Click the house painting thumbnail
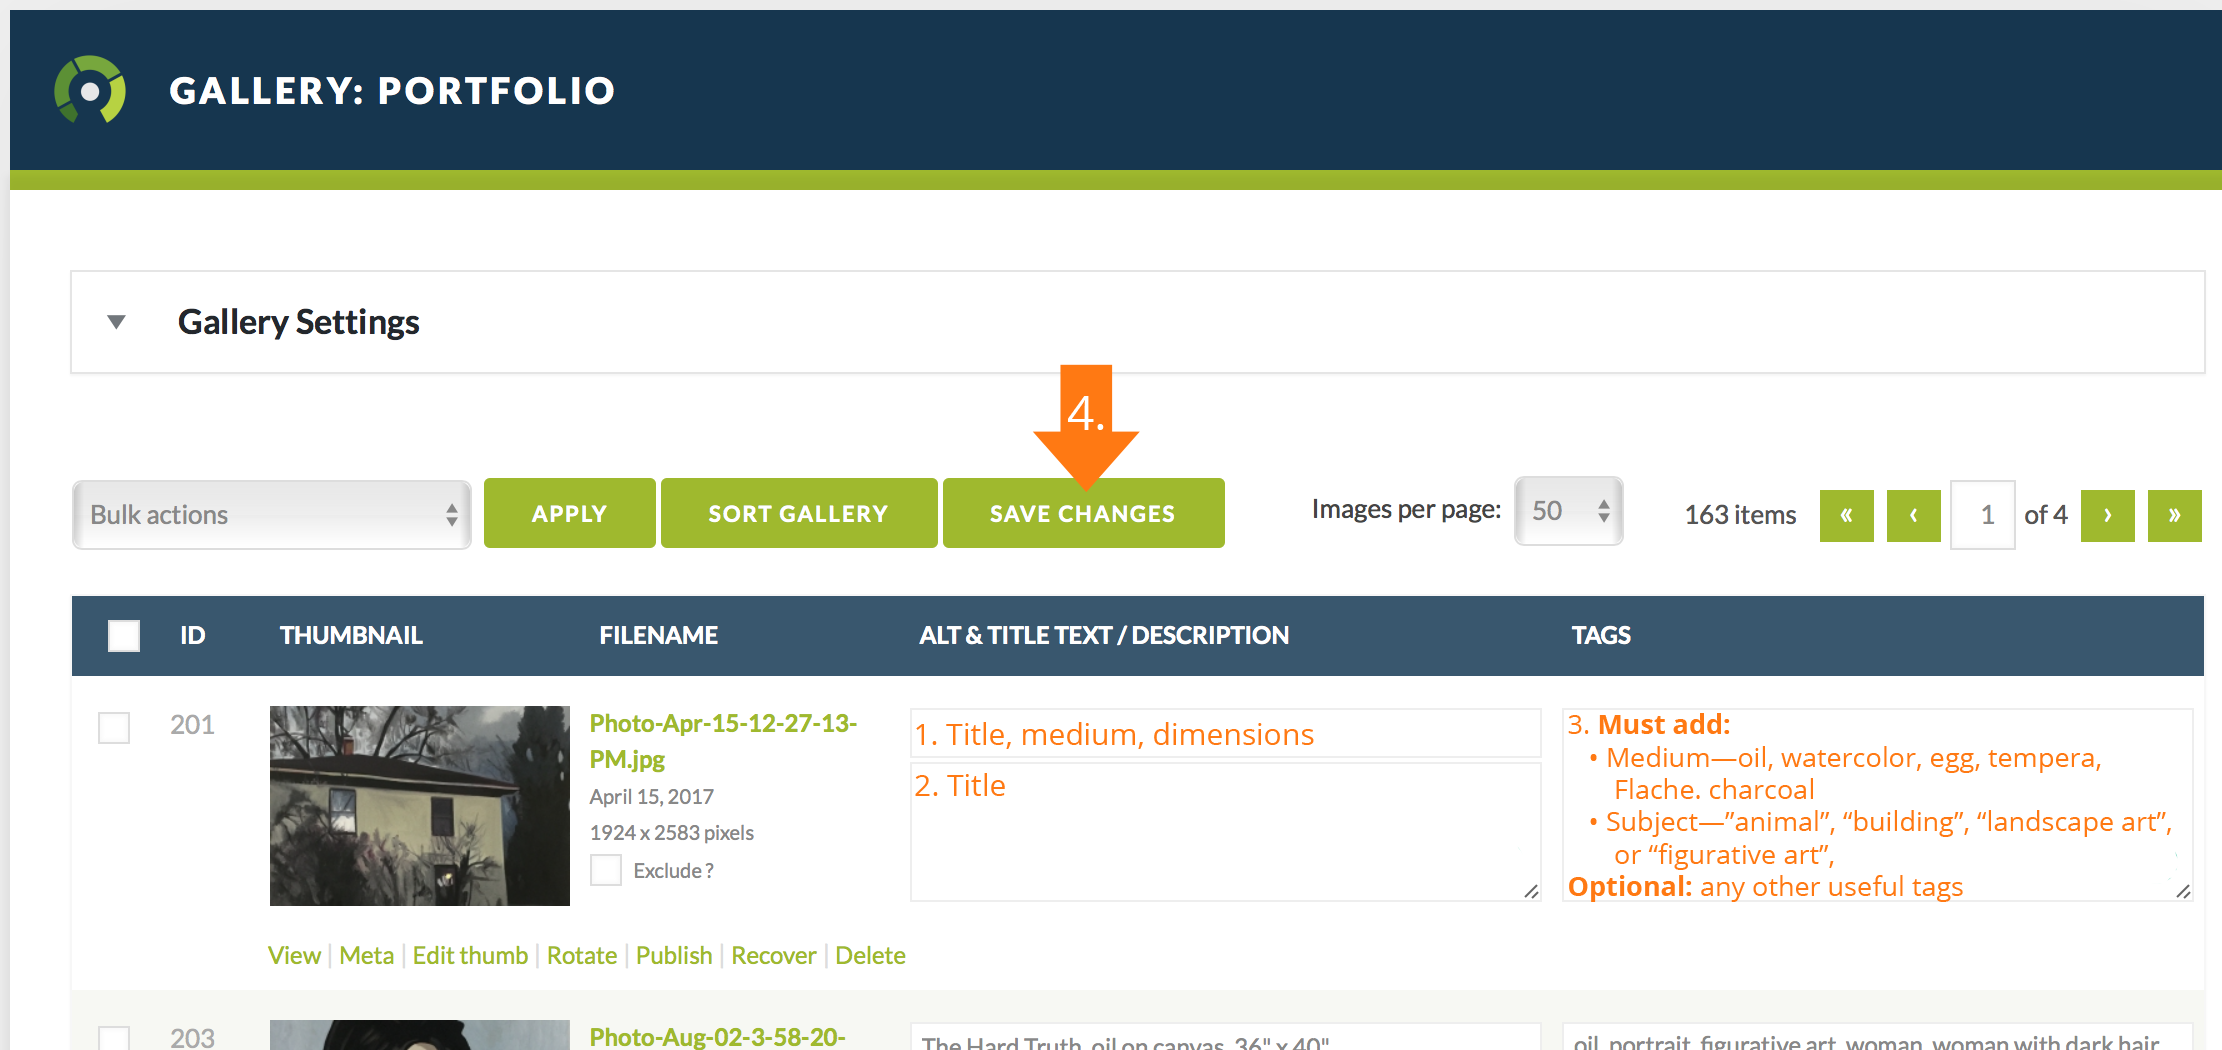This screenshot has height=1050, width=2222. (419, 806)
